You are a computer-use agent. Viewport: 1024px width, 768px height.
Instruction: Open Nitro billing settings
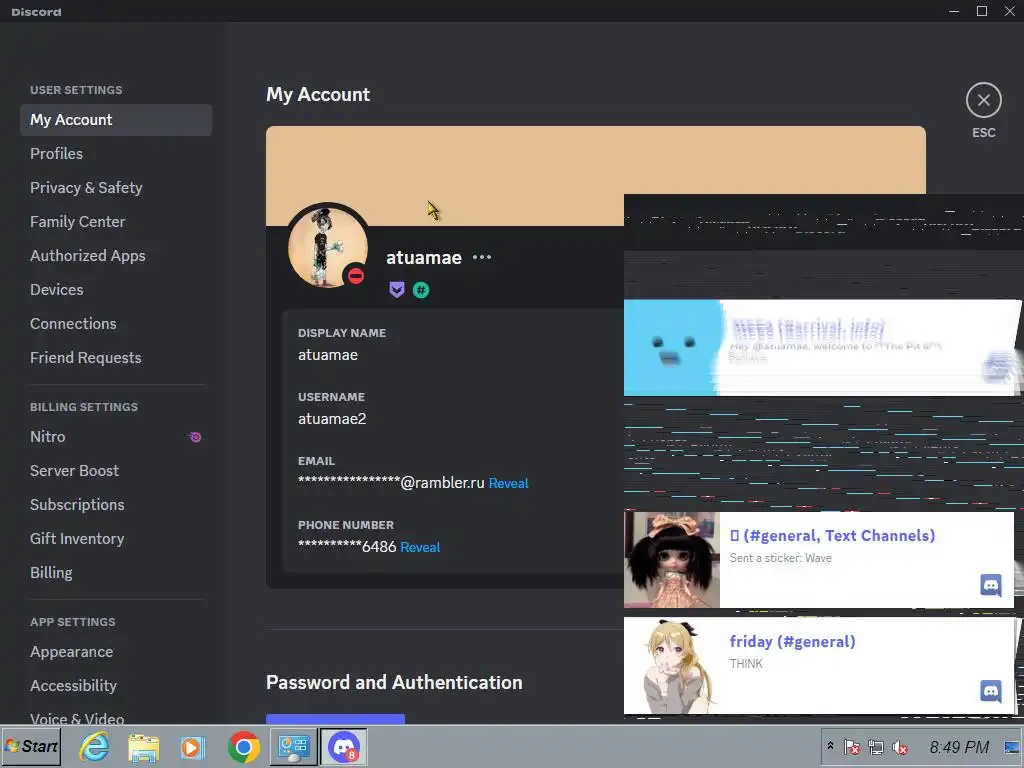(116, 436)
